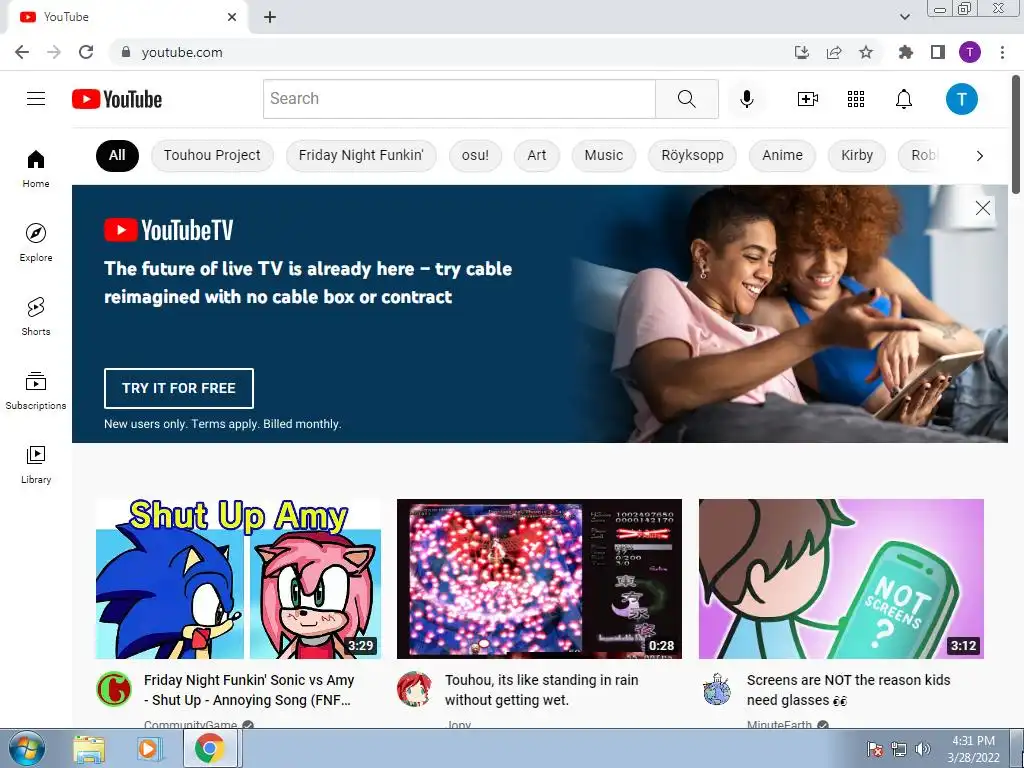Open Windows Media Player from taskbar
The width and height of the screenshot is (1024, 768).
[148, 749]
